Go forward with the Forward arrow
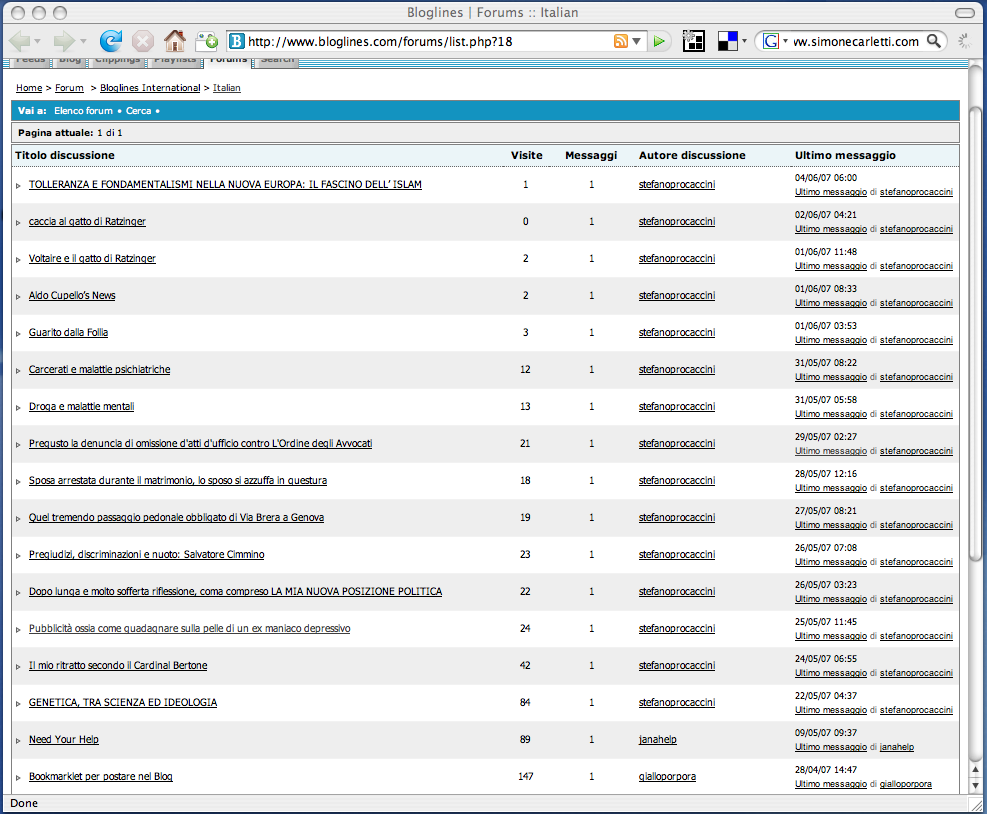The height and width of the screenshot is (814, 987). [x=64, y=42]
